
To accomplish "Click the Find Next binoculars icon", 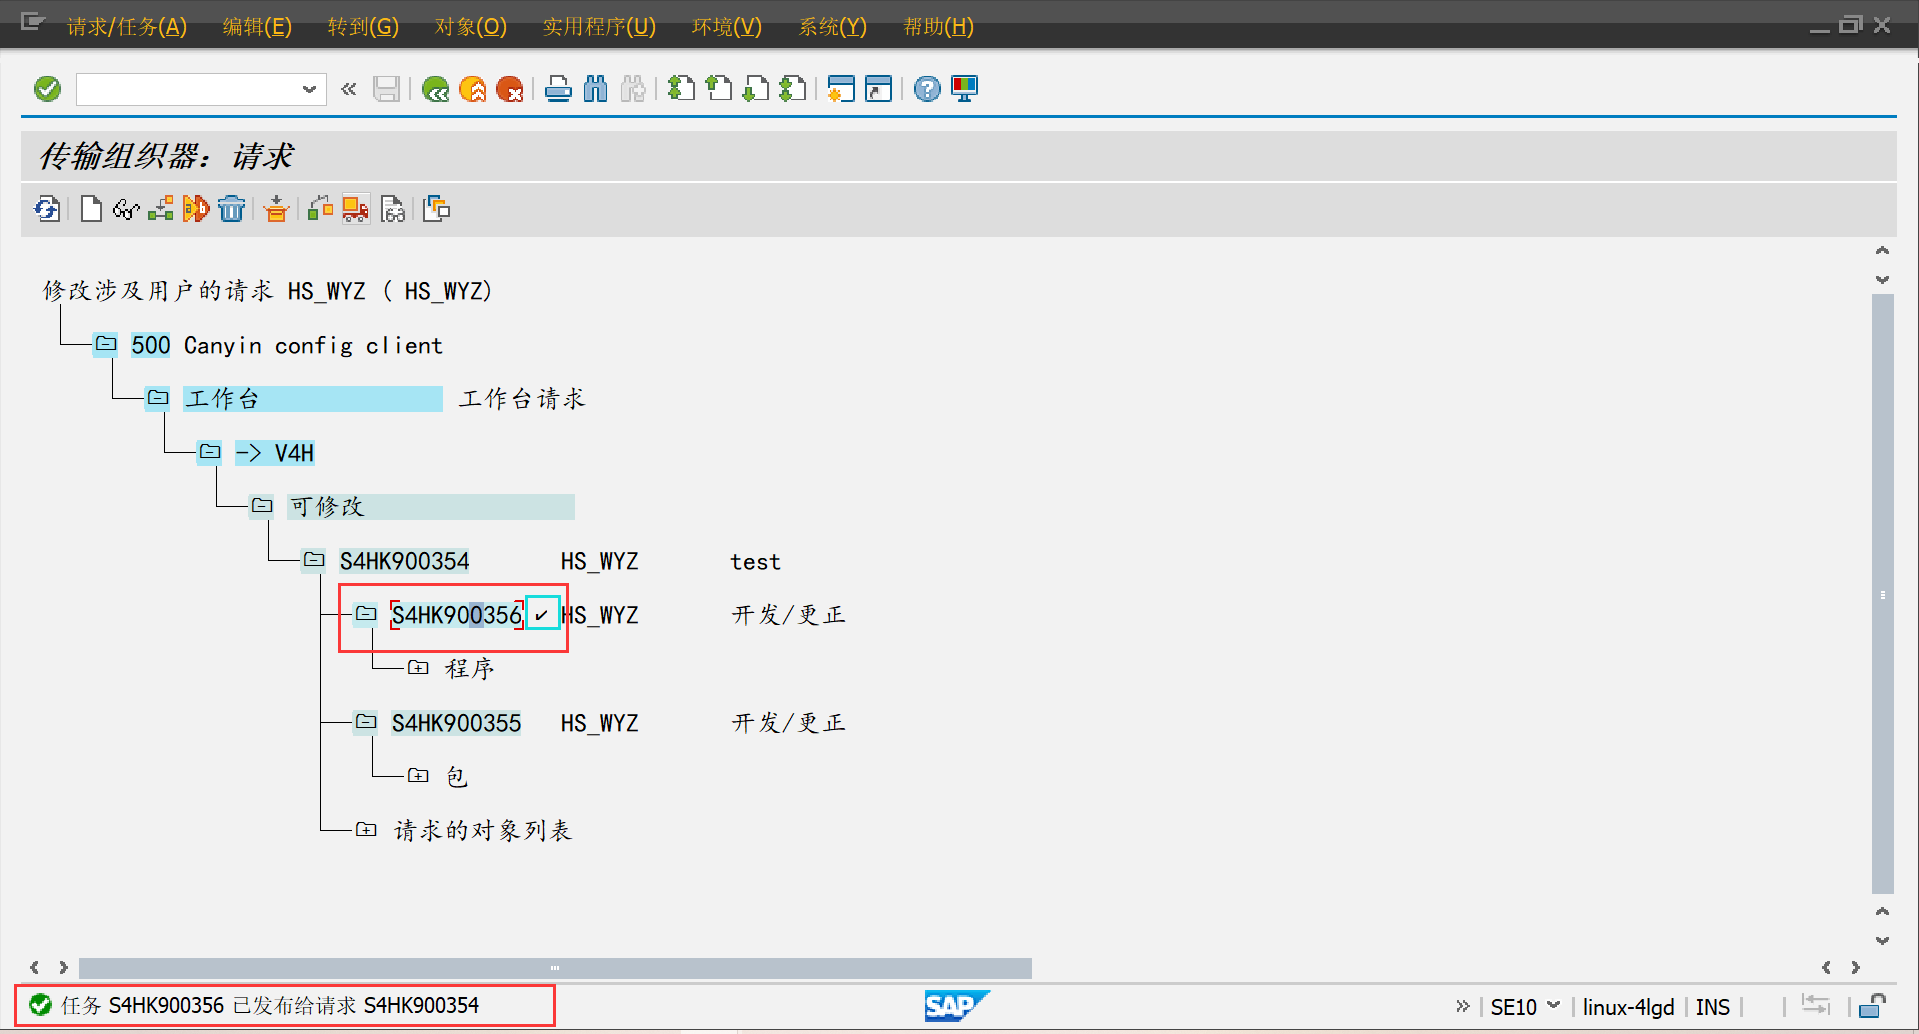I will [x=632, y=89].
